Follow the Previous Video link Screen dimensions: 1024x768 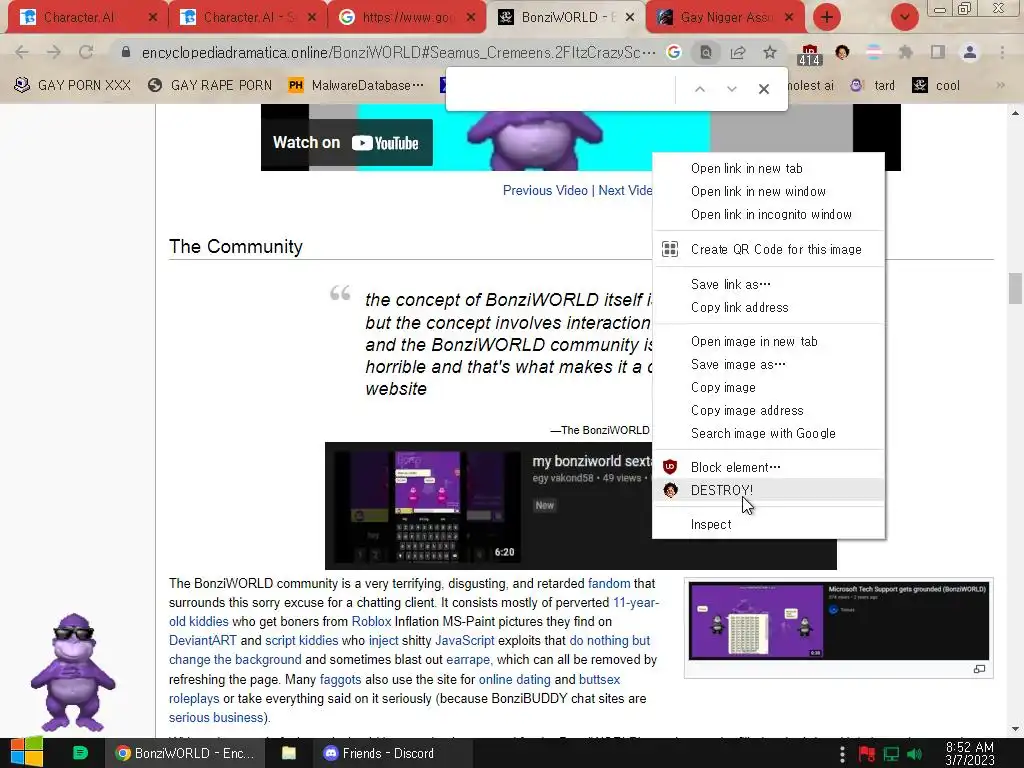[x=545, y=190]
